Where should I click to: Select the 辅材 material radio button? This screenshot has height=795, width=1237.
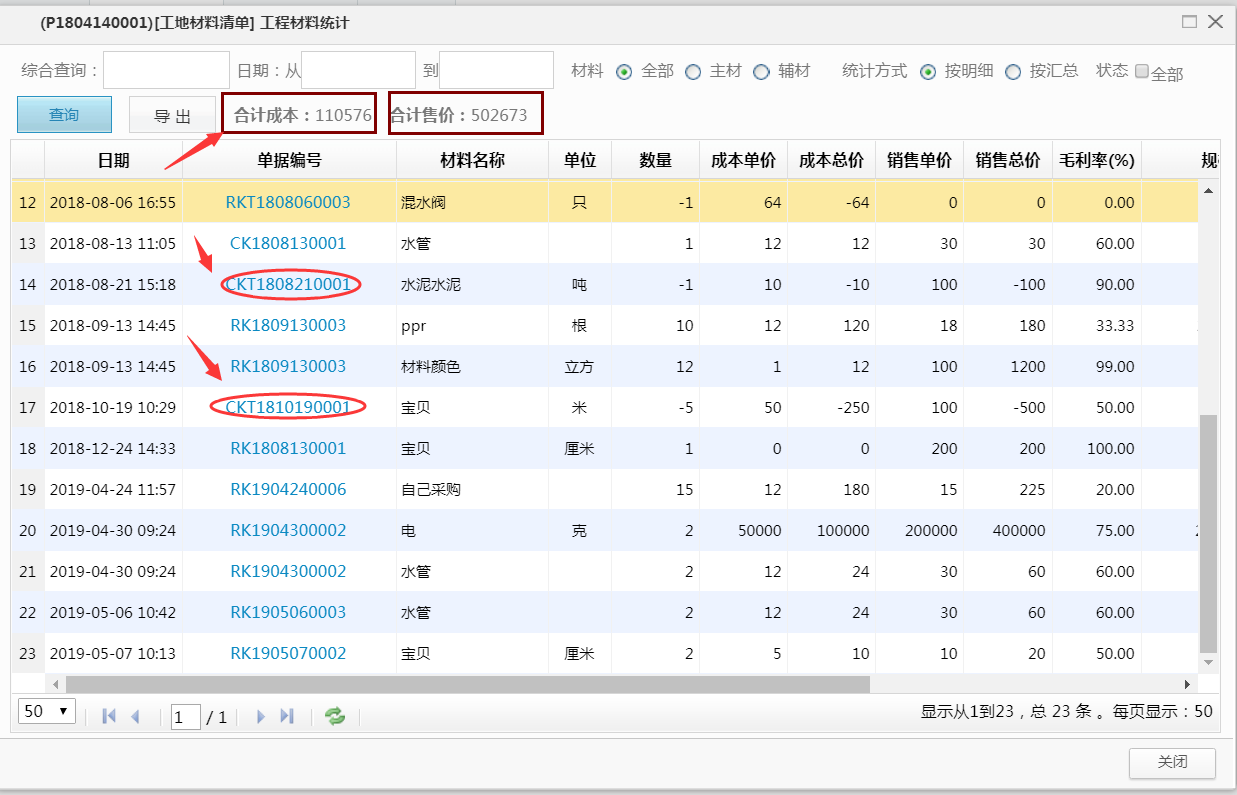(762, 72)
